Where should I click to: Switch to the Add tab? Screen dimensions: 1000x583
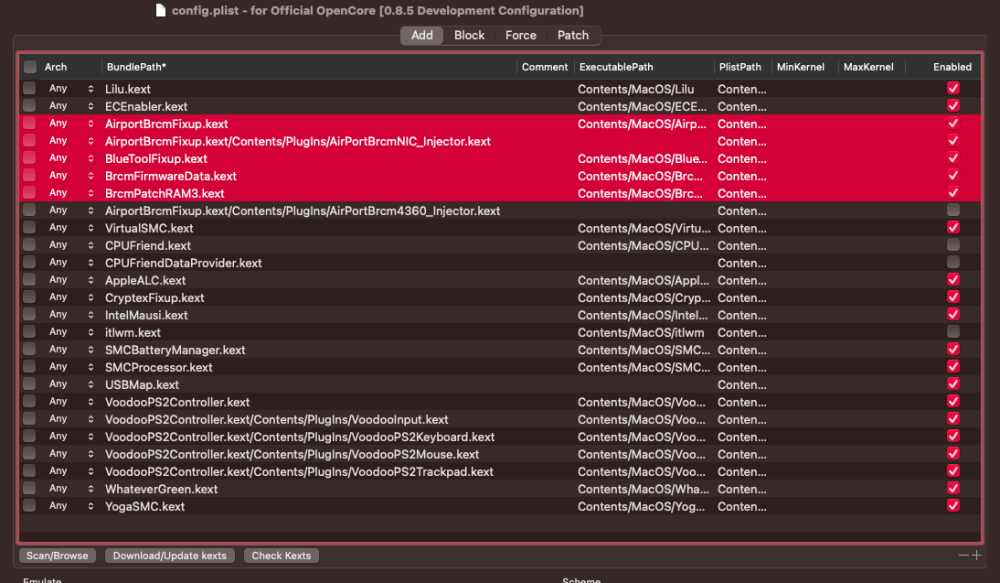click(x=422, y=35)
